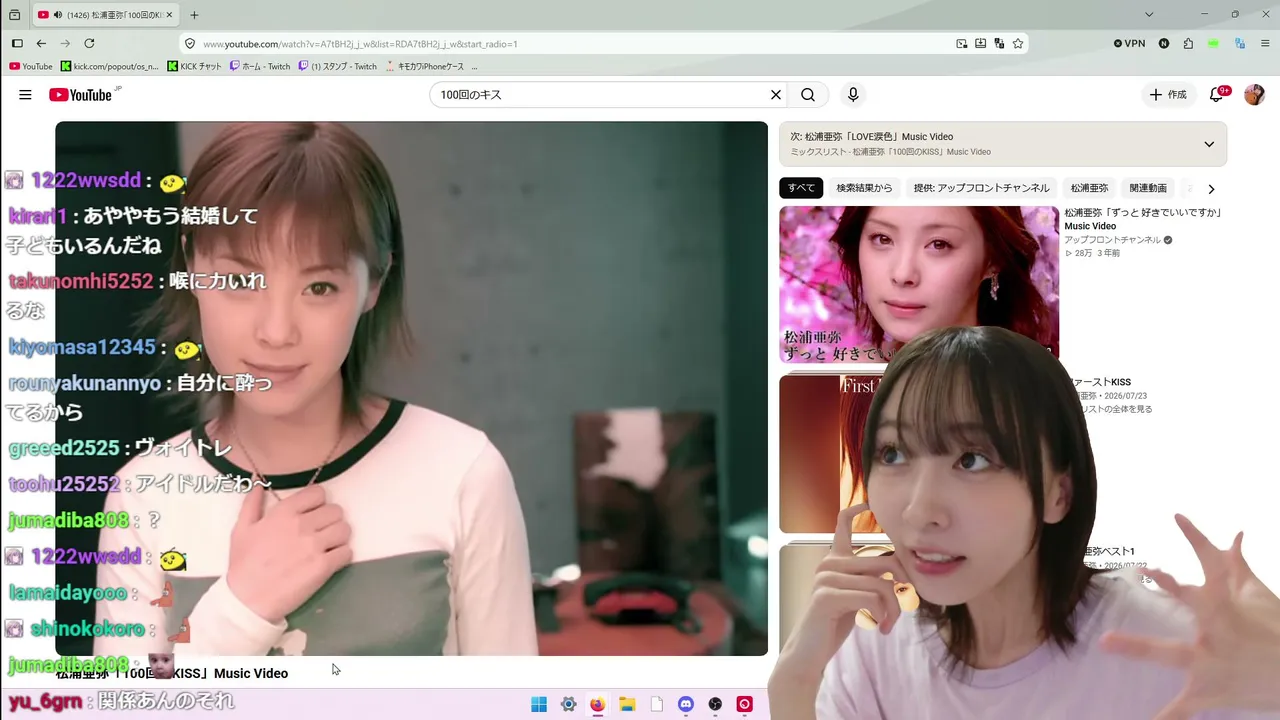Click the YouTube search magnifier button
1280x720 pixels.
[x=808, y=95]
